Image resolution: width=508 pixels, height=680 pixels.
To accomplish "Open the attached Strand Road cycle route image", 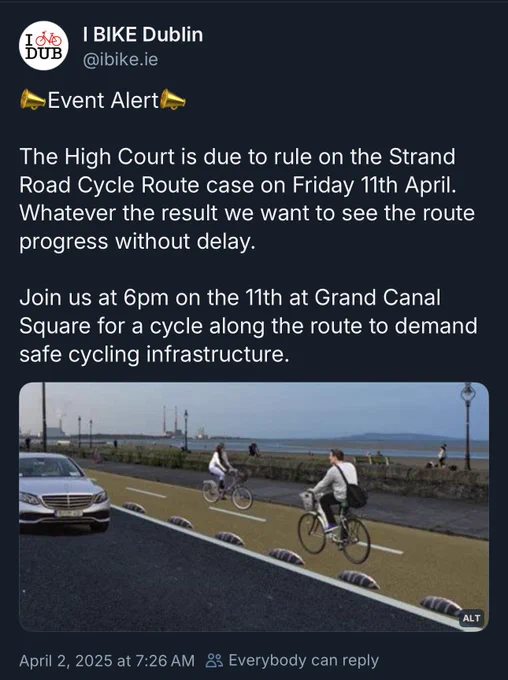I will click(x=254, y=507).
